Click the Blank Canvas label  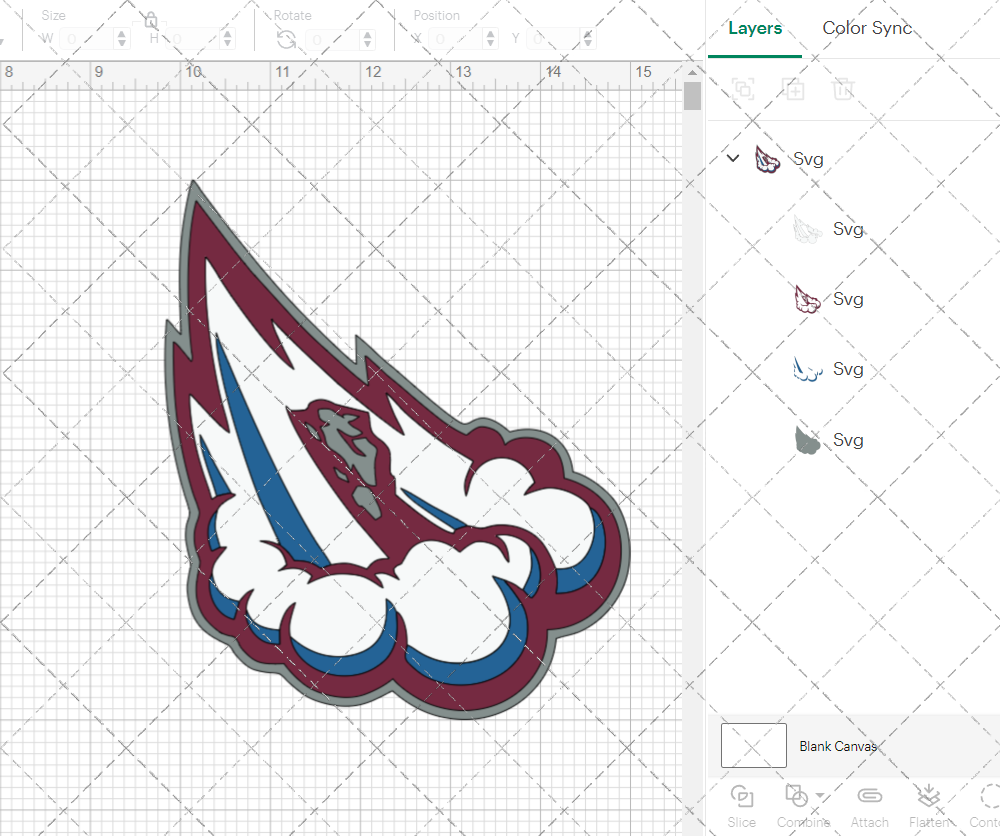pos(837,746)
